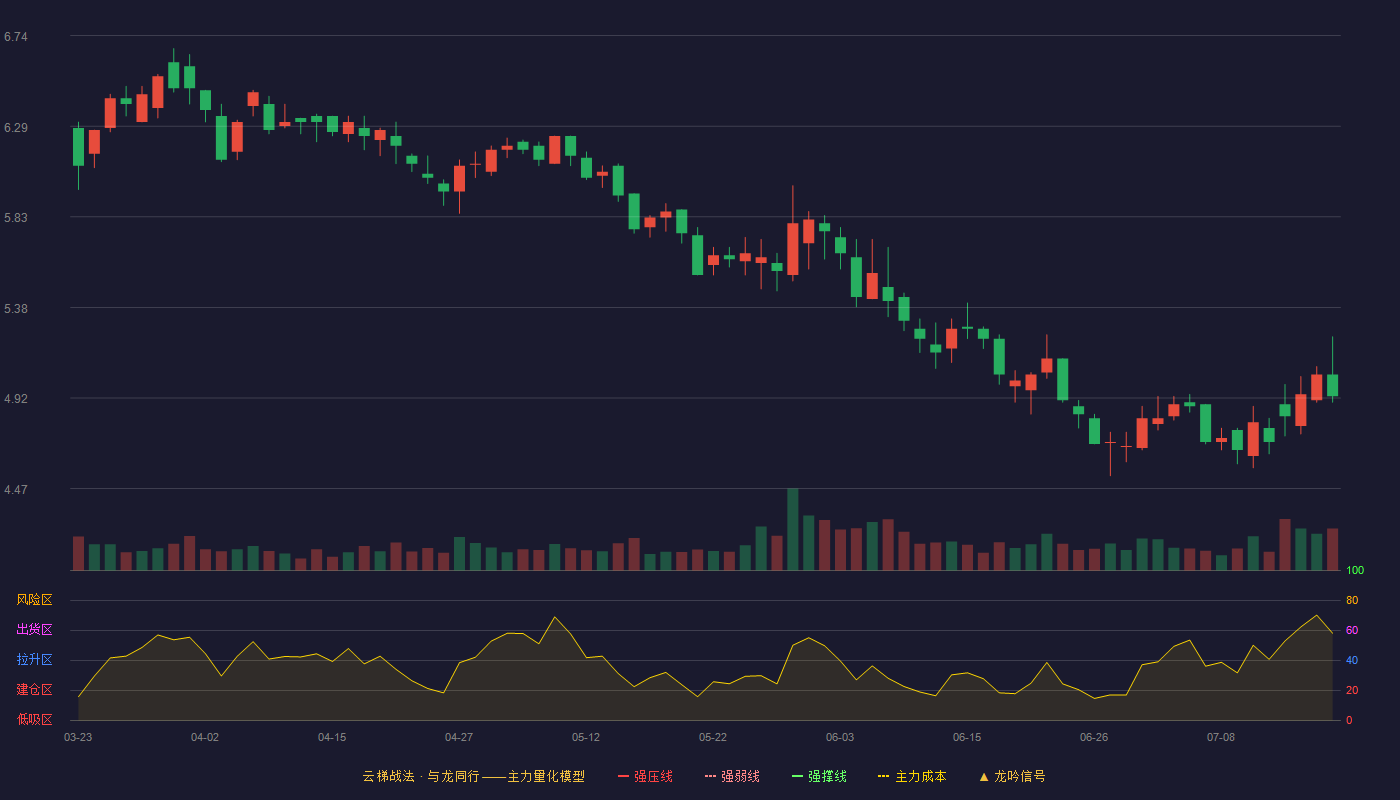Toggle the 强弱线 legend series

[732, 776]
